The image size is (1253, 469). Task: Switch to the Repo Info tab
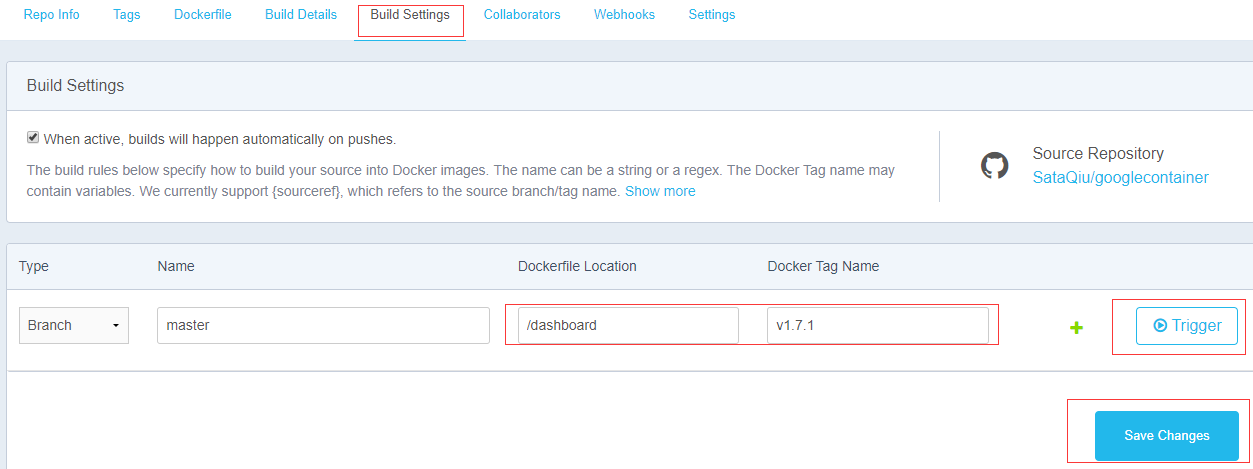[52, 15]
